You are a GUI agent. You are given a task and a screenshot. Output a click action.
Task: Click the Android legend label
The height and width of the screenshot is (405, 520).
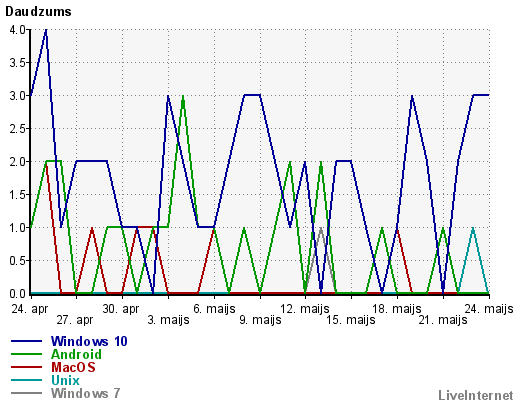click(x=76, y=354)
